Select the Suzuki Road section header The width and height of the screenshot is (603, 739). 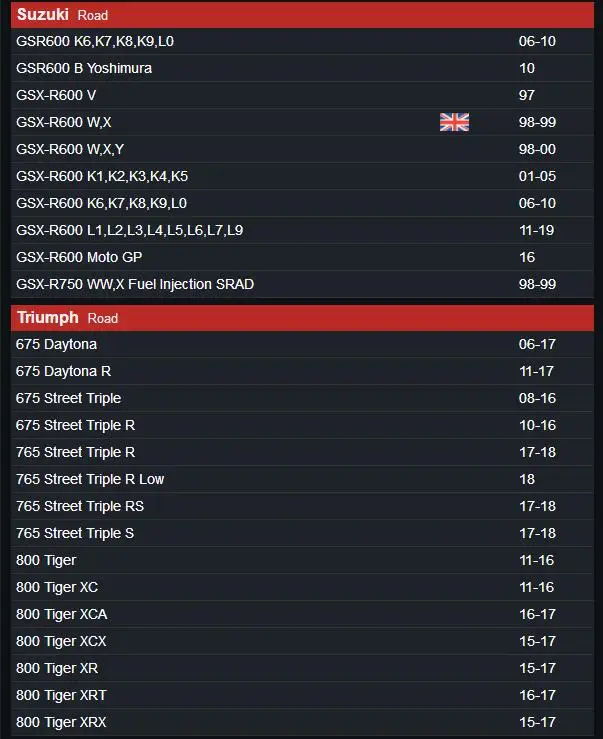[62, 15]
